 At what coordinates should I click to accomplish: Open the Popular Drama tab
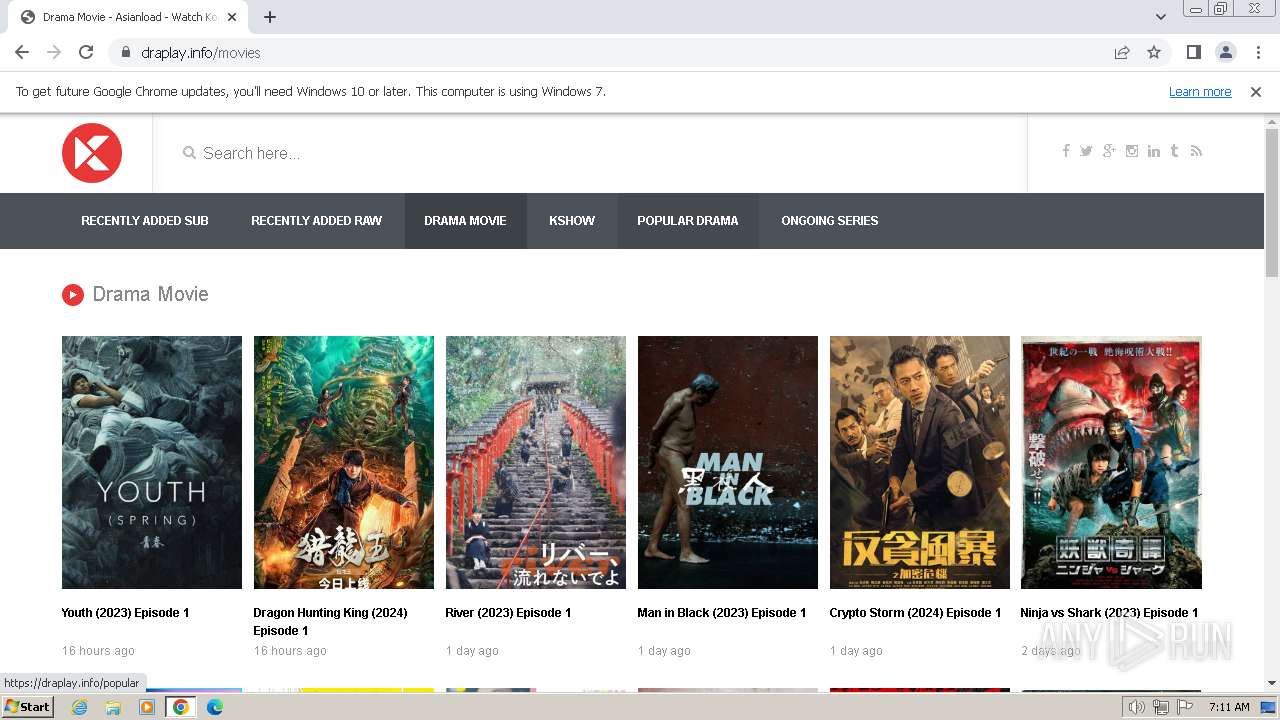pyautogui.click(x=688, y=220)
